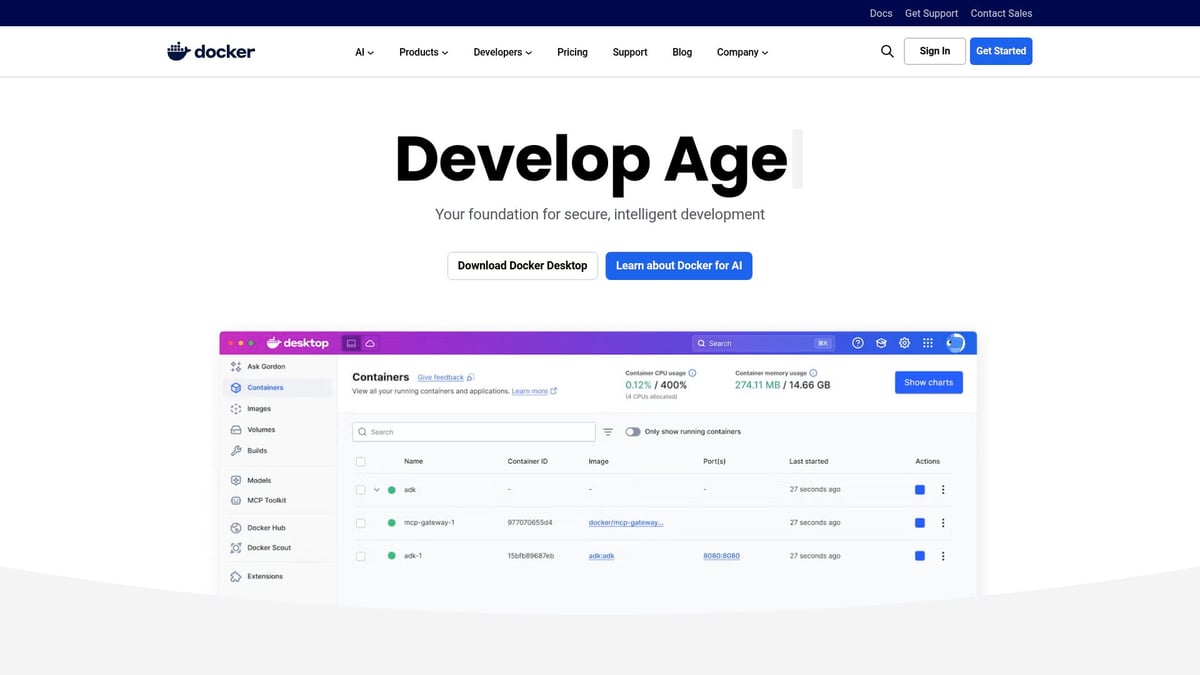The image size is (1200, 675).
Task: Focus the containers Search input
Action: (x=474, y=432)
